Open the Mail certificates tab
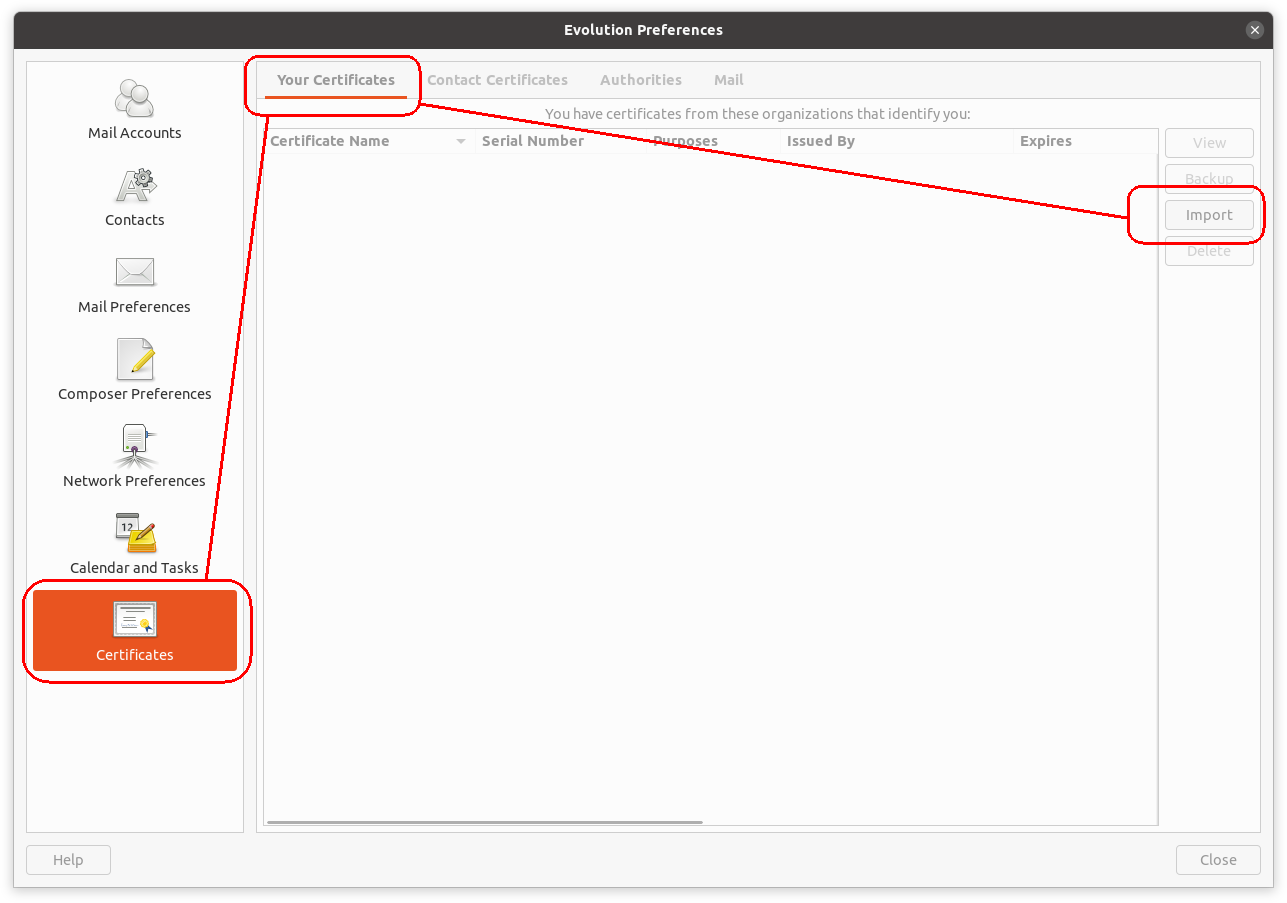 coord(728,80)
